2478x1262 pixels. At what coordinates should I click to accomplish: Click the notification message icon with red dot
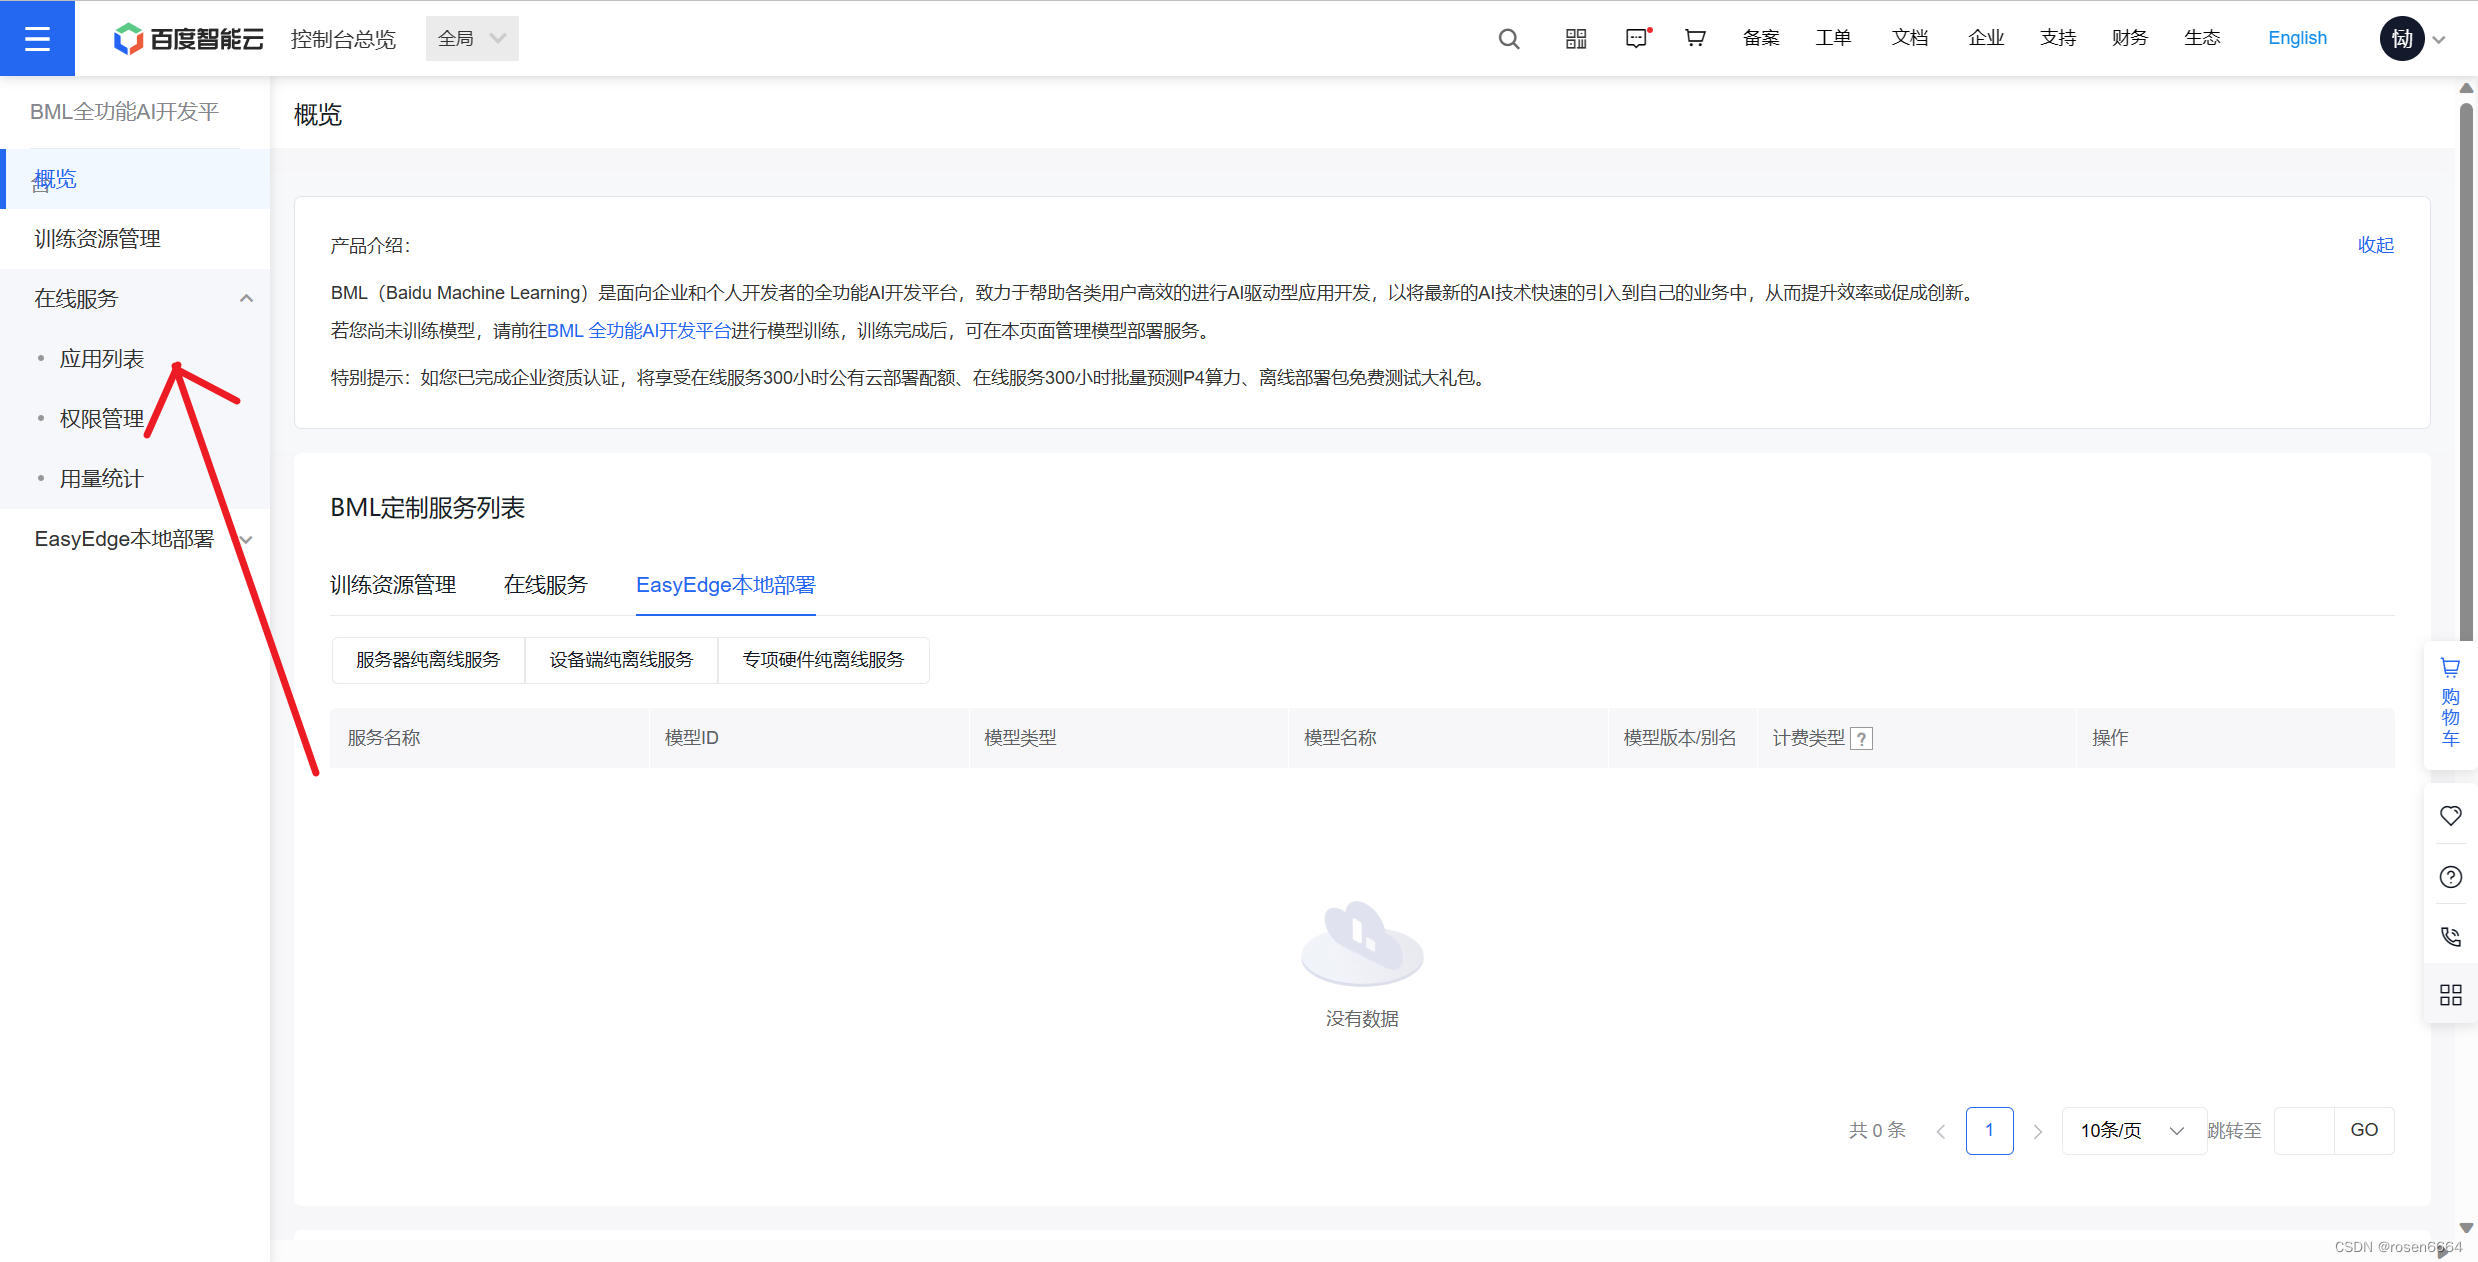coord(1636,38)
